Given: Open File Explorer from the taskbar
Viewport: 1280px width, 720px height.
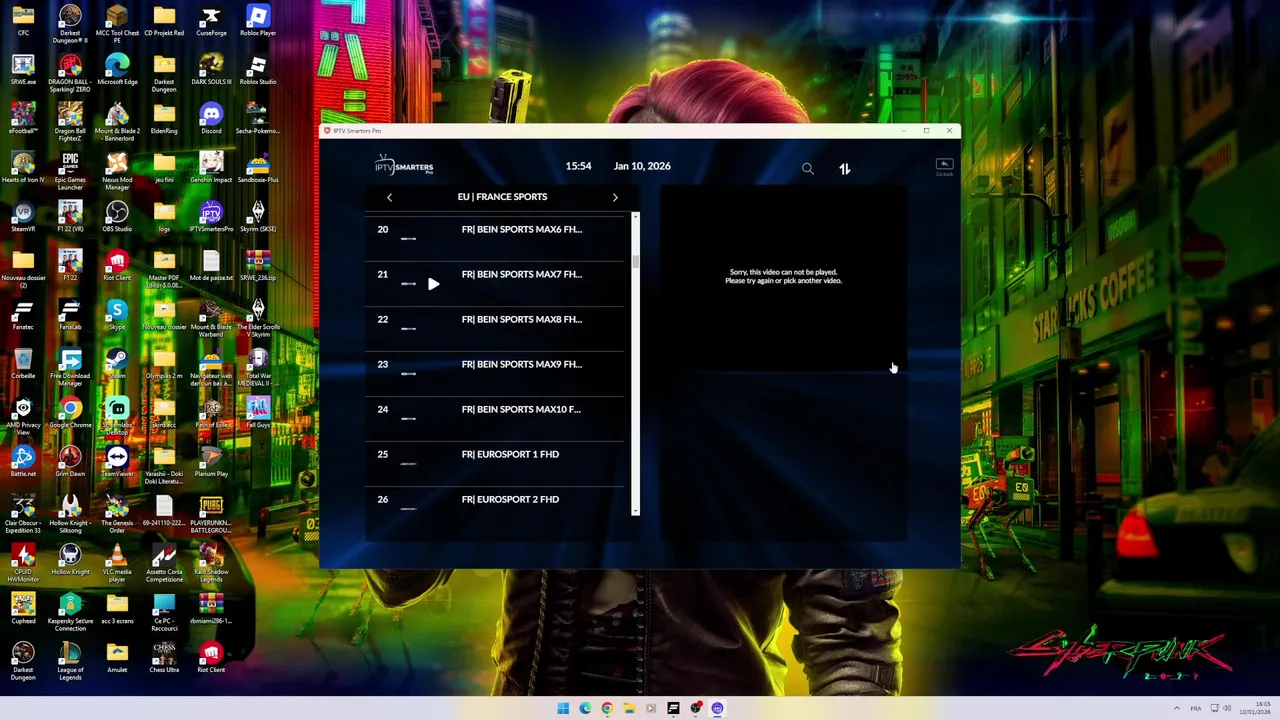Looking at the screenshot, I should click(629, 708).
